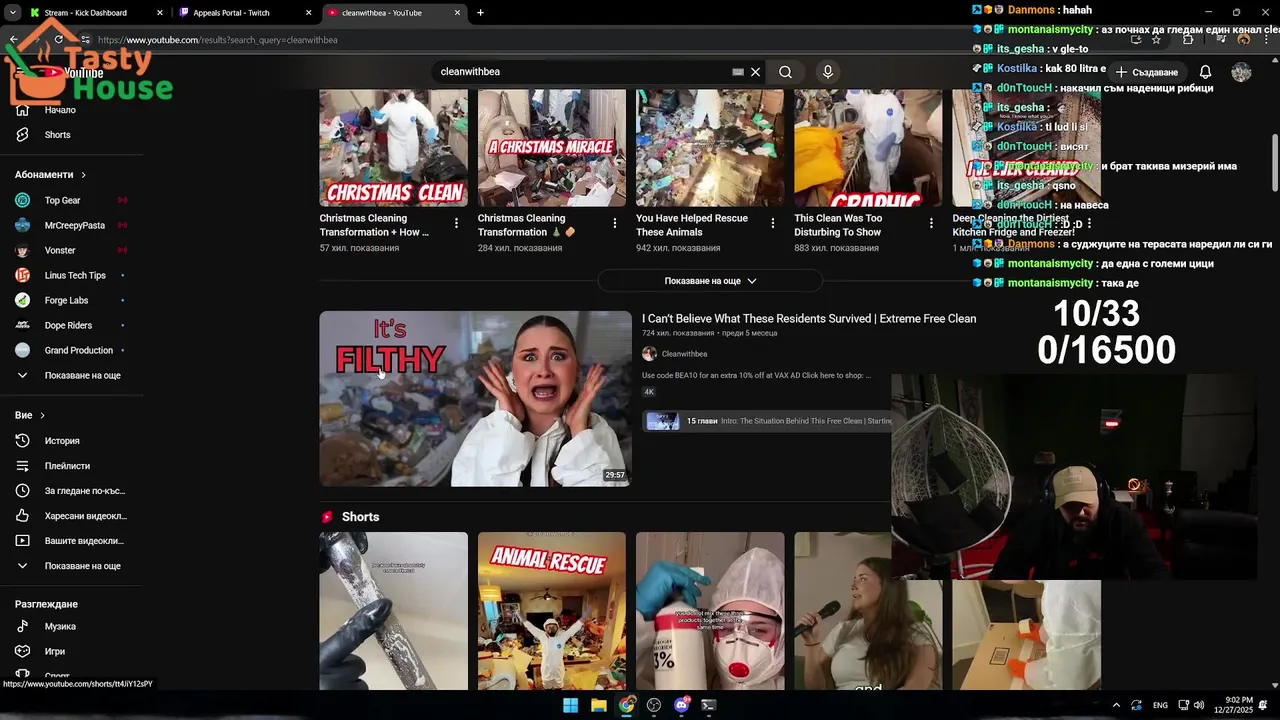The image size is (1280, 720).
Task: Open Discord from the taskbar
Action: (x=682, y=705)
